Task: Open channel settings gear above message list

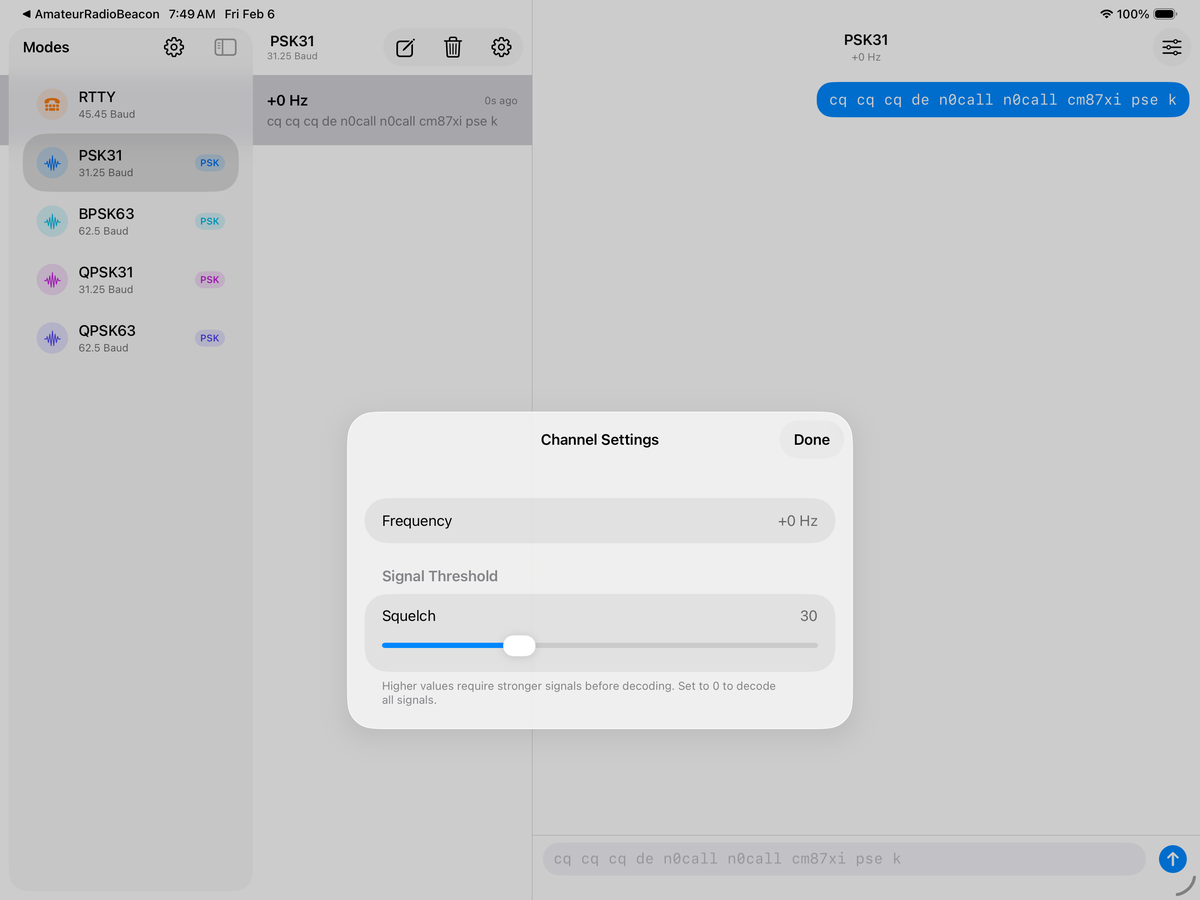Action: pyautogui.click(x=501, y=47)
